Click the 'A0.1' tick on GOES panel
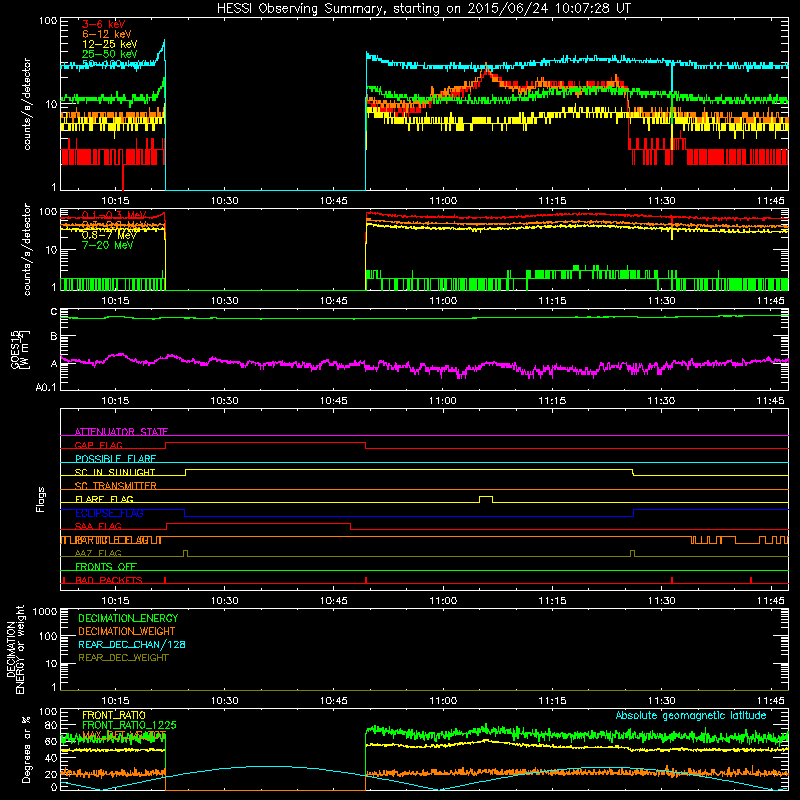This screenshot has width=800, height=800. (46, 387)
